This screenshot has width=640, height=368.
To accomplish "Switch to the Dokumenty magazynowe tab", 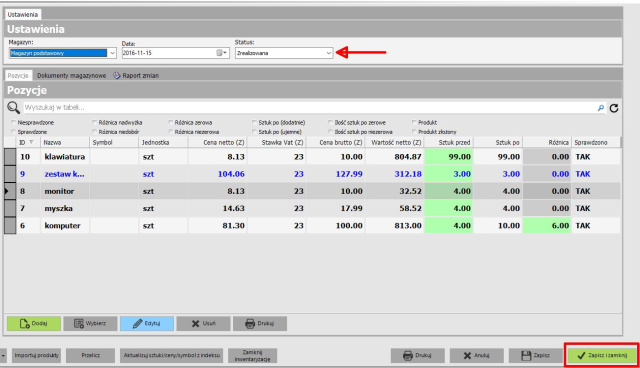I will coord(71,75).
